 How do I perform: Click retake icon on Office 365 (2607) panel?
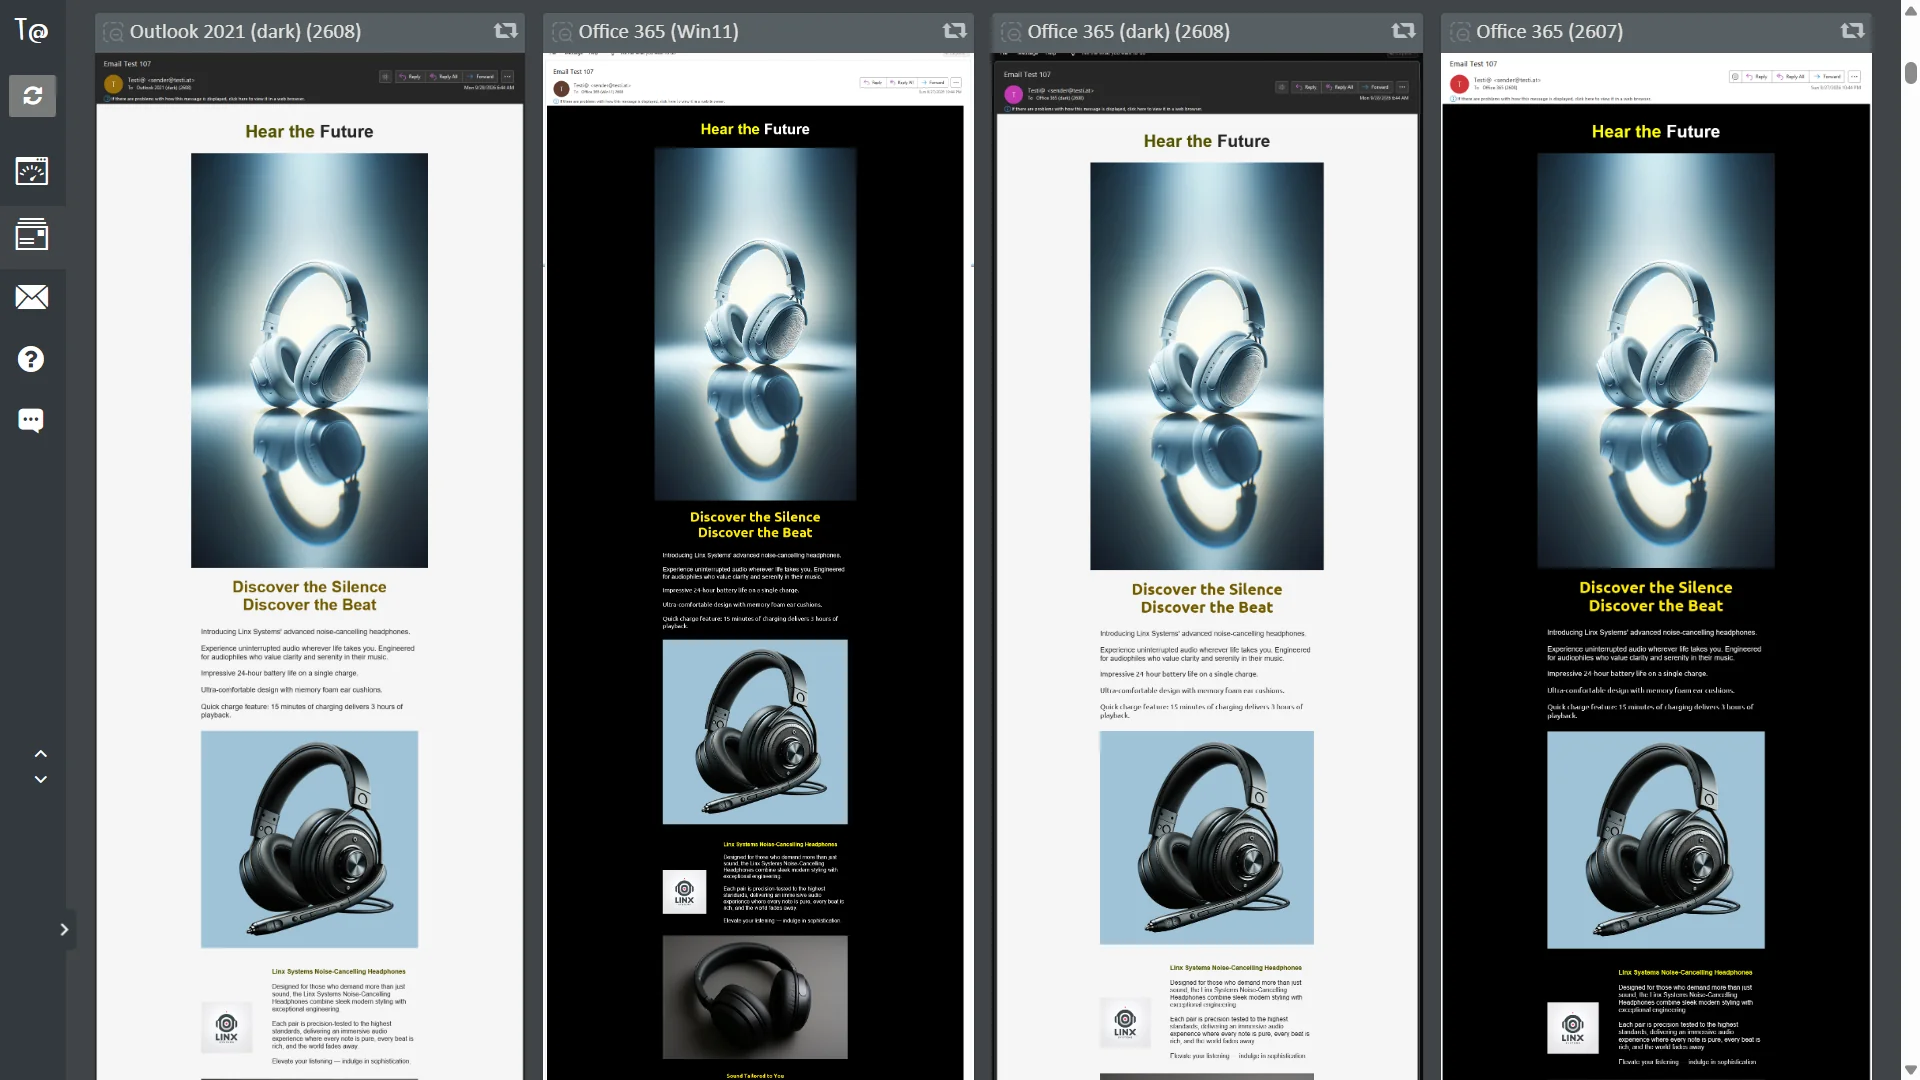[x=1853, y=31]
